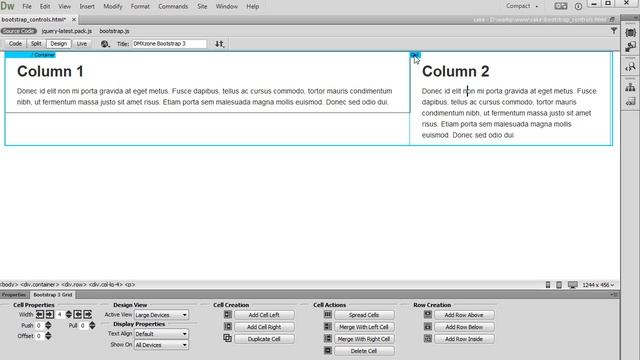Open the curly braces panel icon in right dock

630,33
